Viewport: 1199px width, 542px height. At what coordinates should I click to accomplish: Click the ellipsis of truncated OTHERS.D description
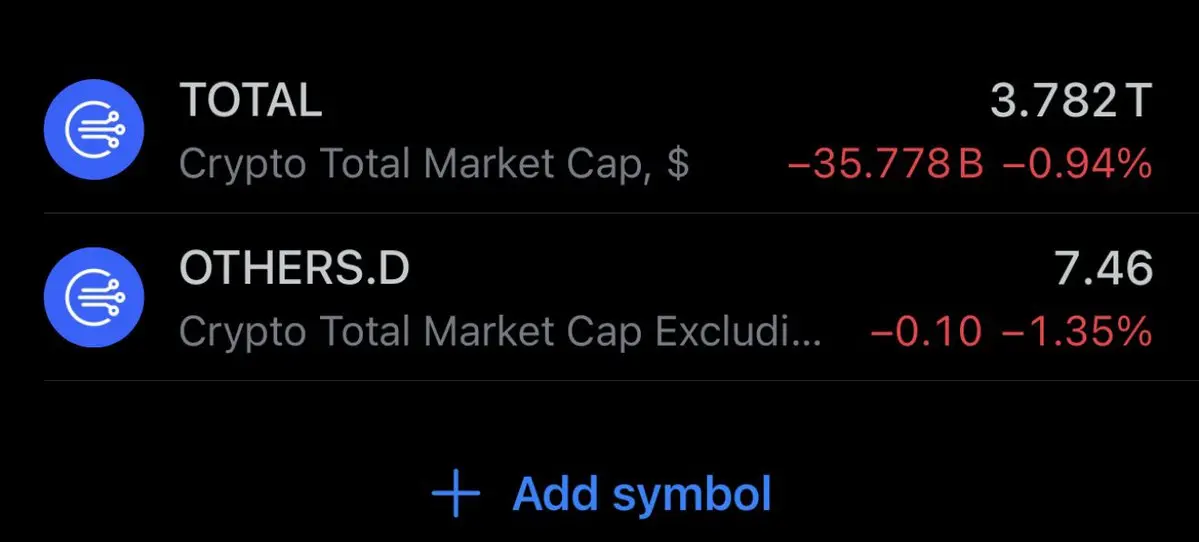click(806, 342)
